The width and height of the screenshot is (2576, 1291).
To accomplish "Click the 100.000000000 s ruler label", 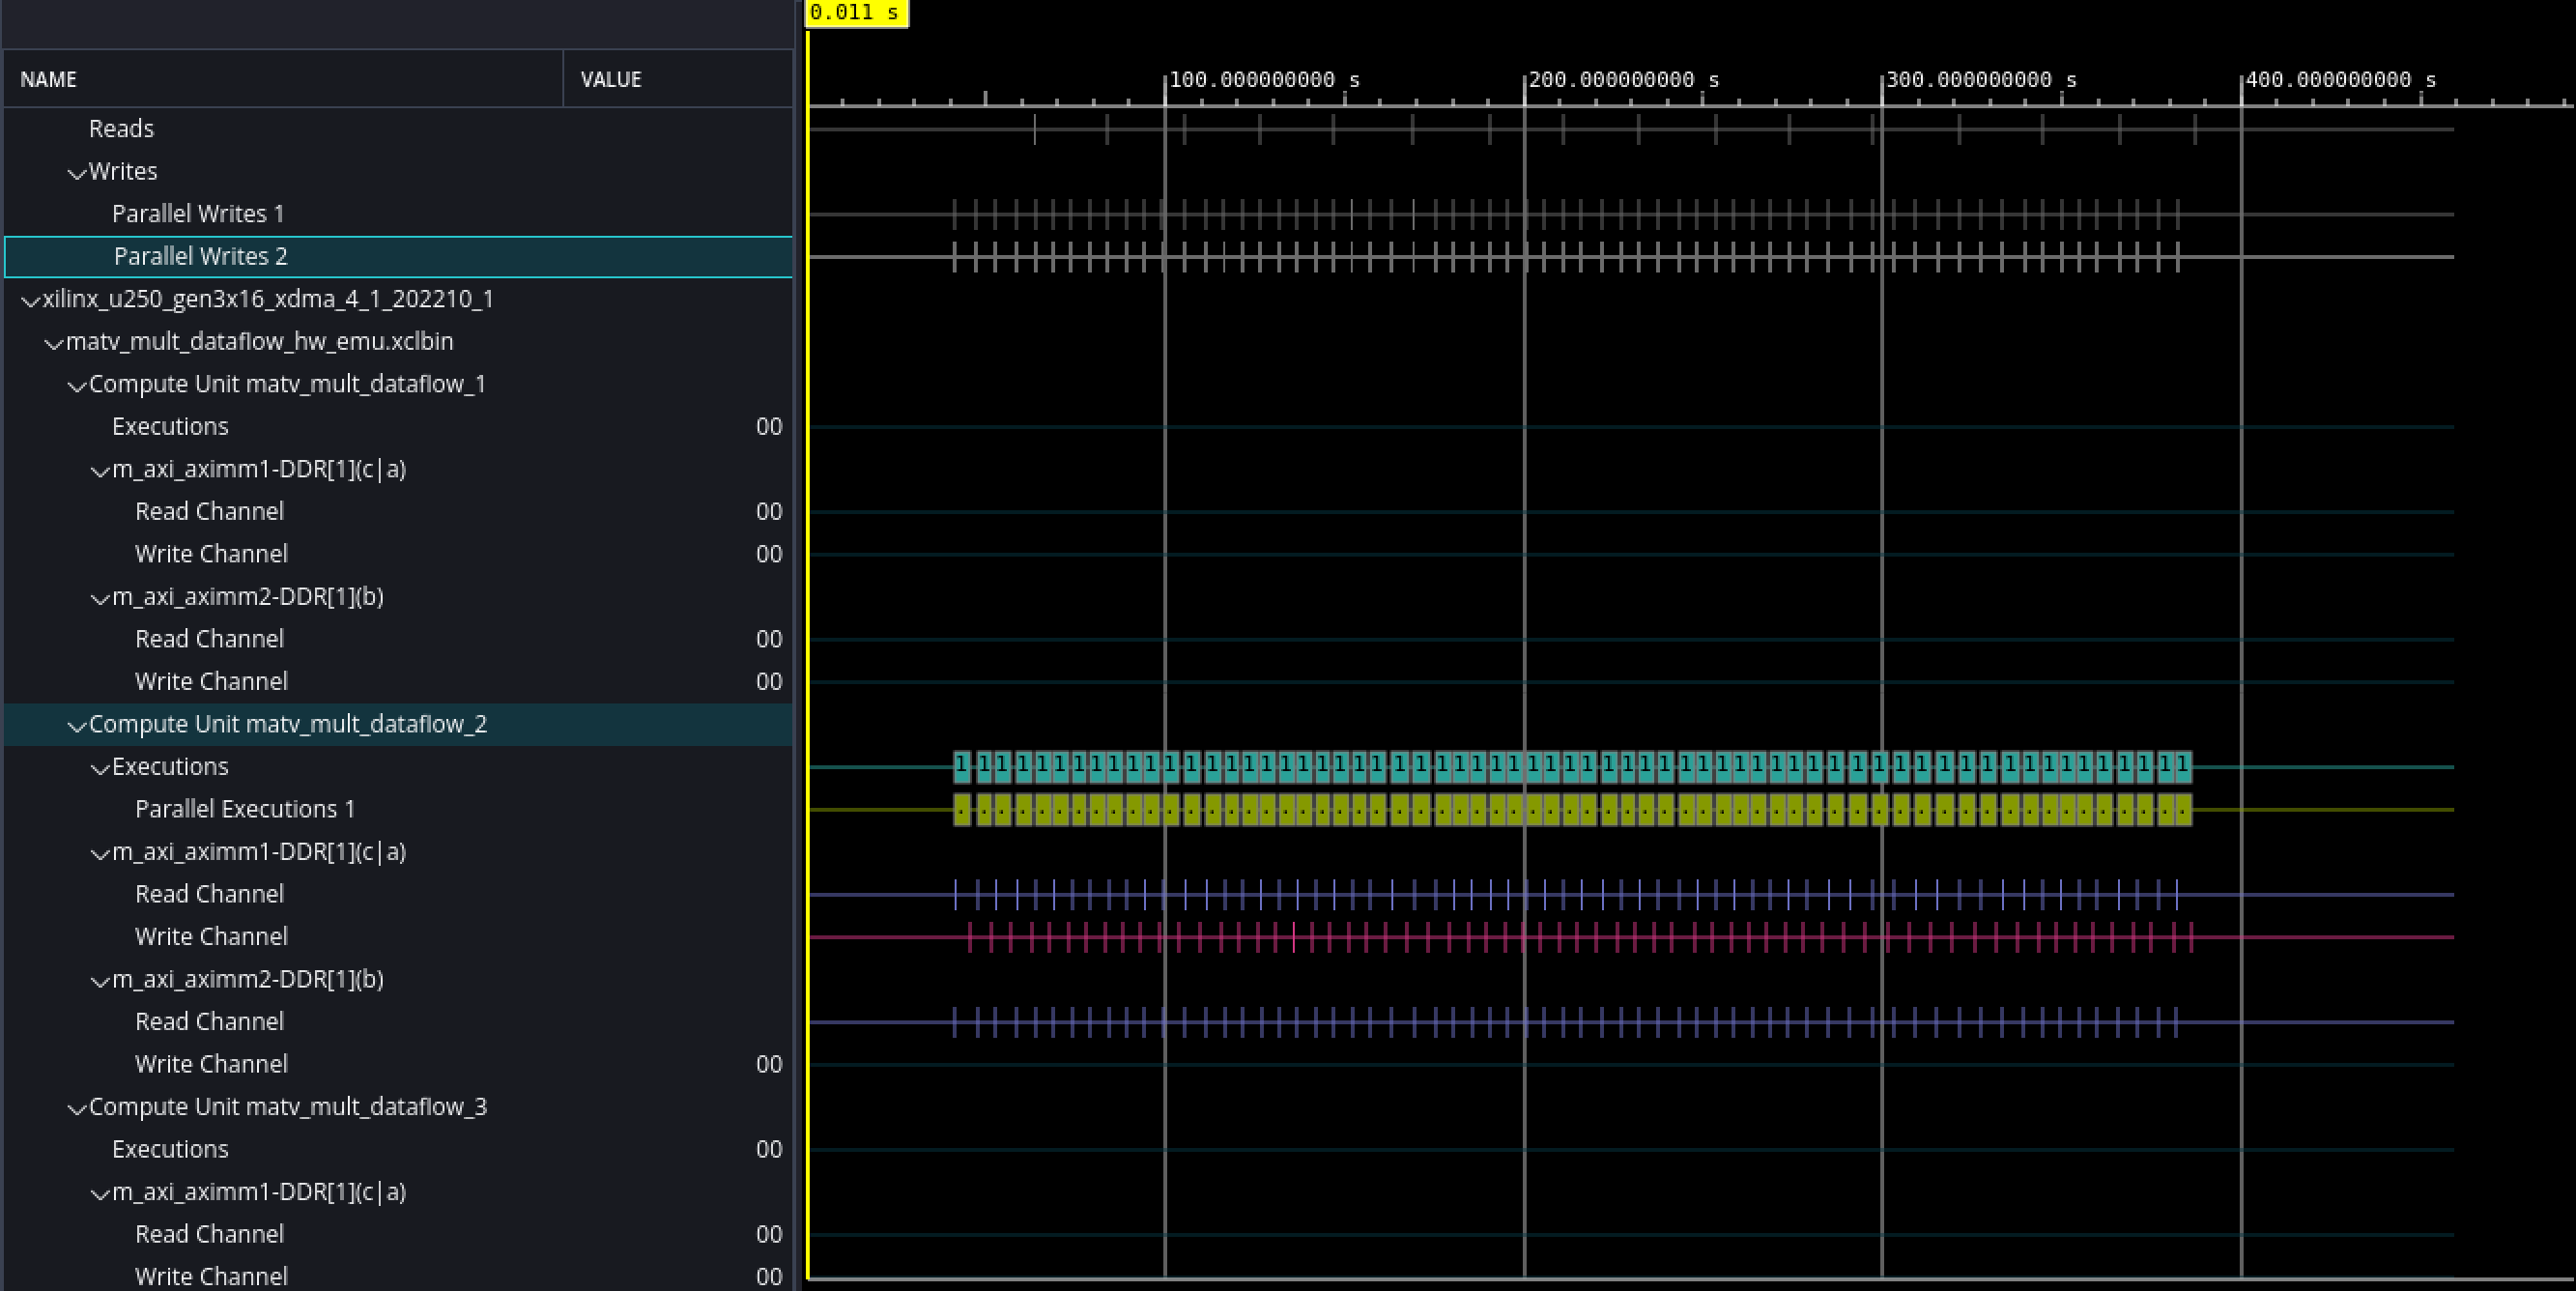I will pyautogui.click(x=1264, y=80).
